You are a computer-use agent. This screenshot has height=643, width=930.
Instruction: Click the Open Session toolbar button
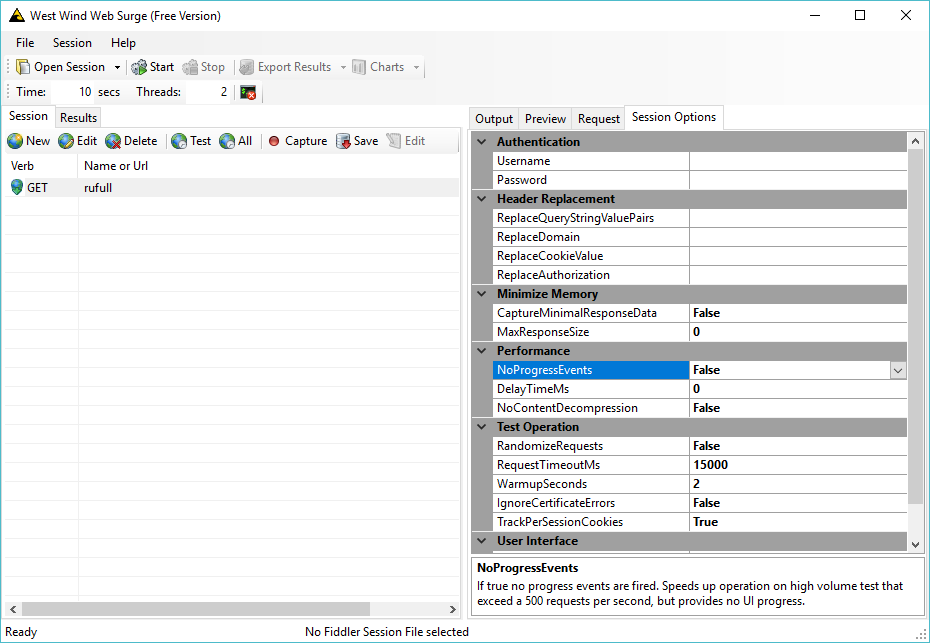click(x=60, y=67)
